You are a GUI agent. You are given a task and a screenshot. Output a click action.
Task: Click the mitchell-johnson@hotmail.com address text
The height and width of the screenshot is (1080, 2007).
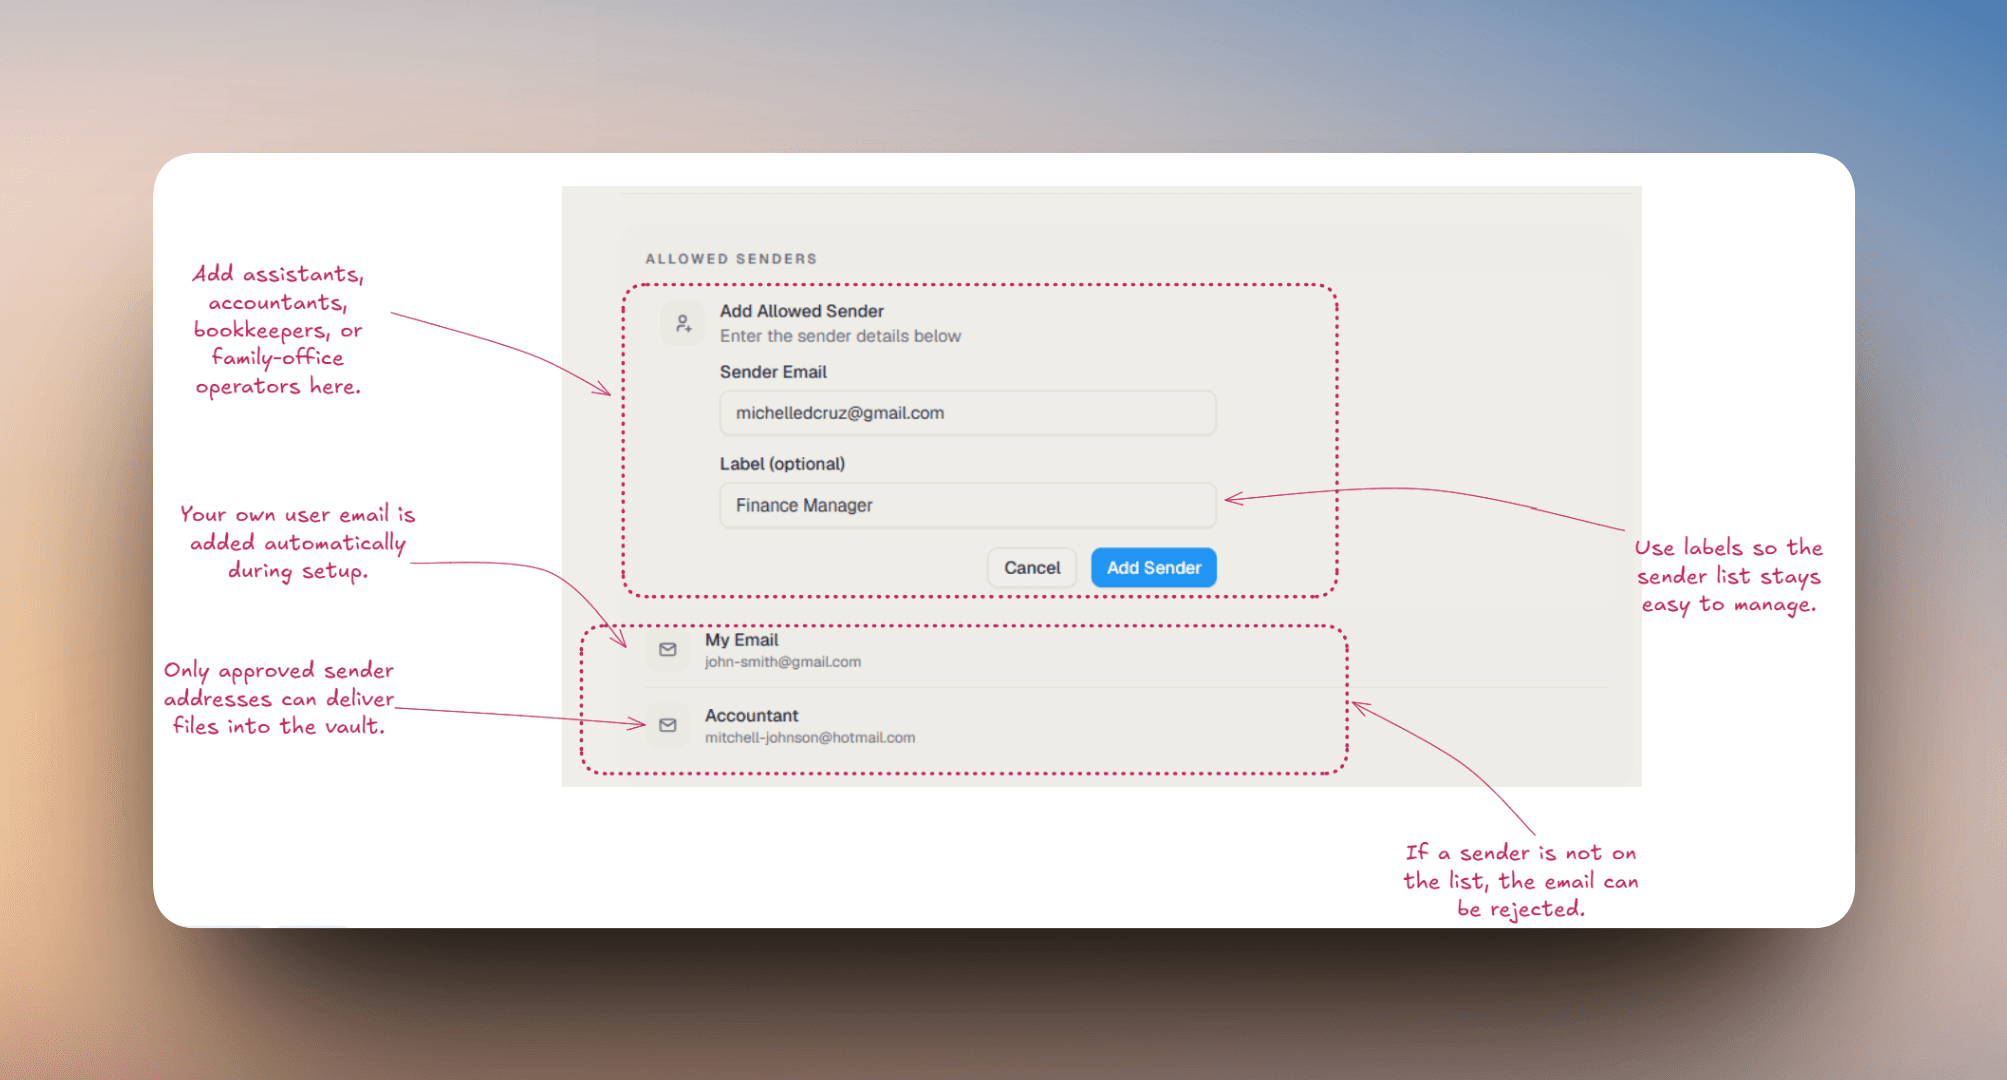click(x=809, y=738)
